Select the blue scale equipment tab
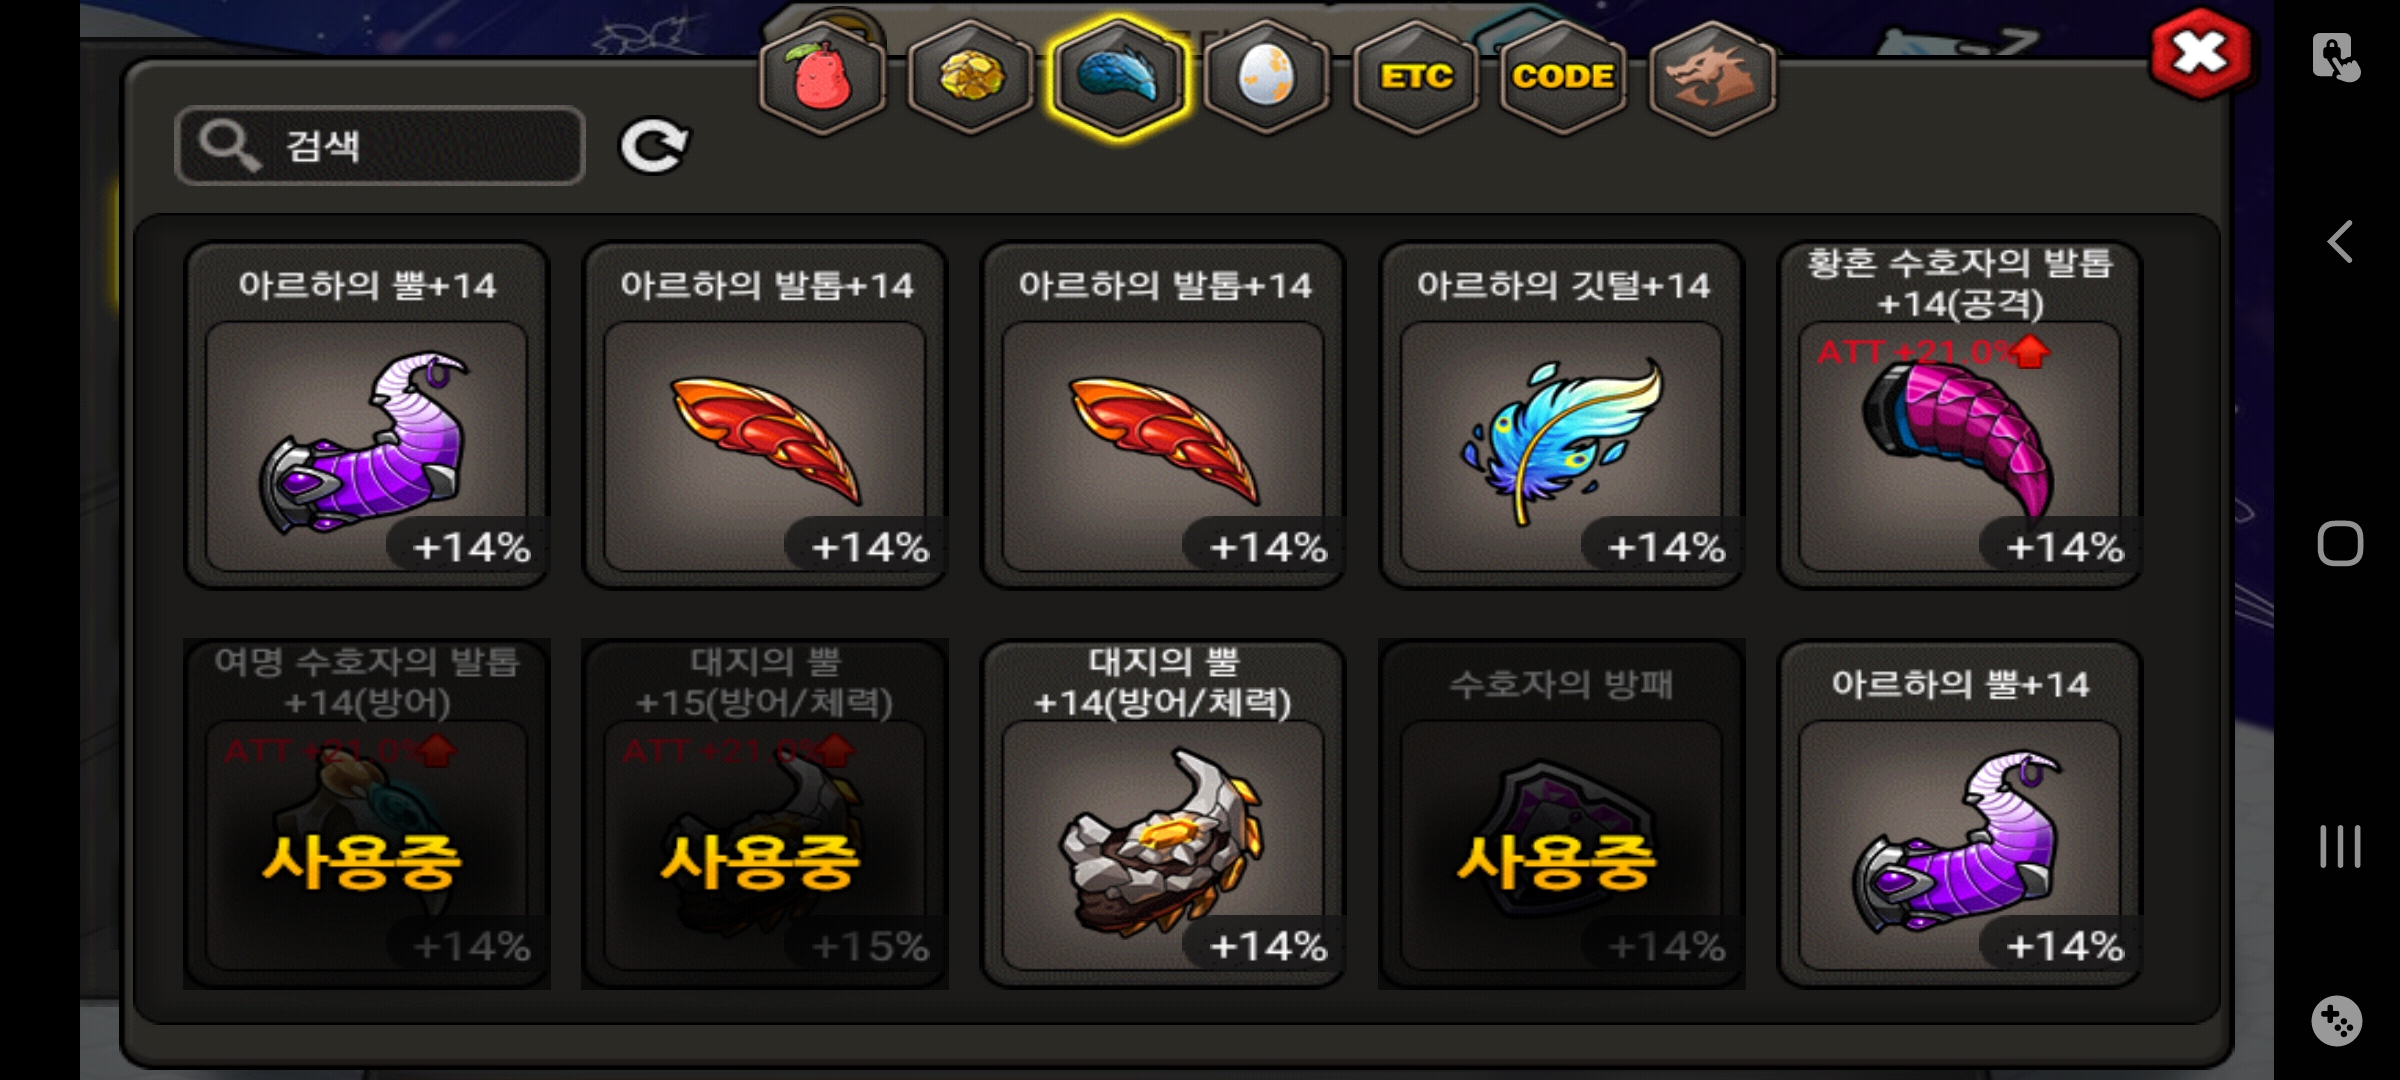Image resolution: width=2400 pixels, height=1080 pixels. 1119,78
